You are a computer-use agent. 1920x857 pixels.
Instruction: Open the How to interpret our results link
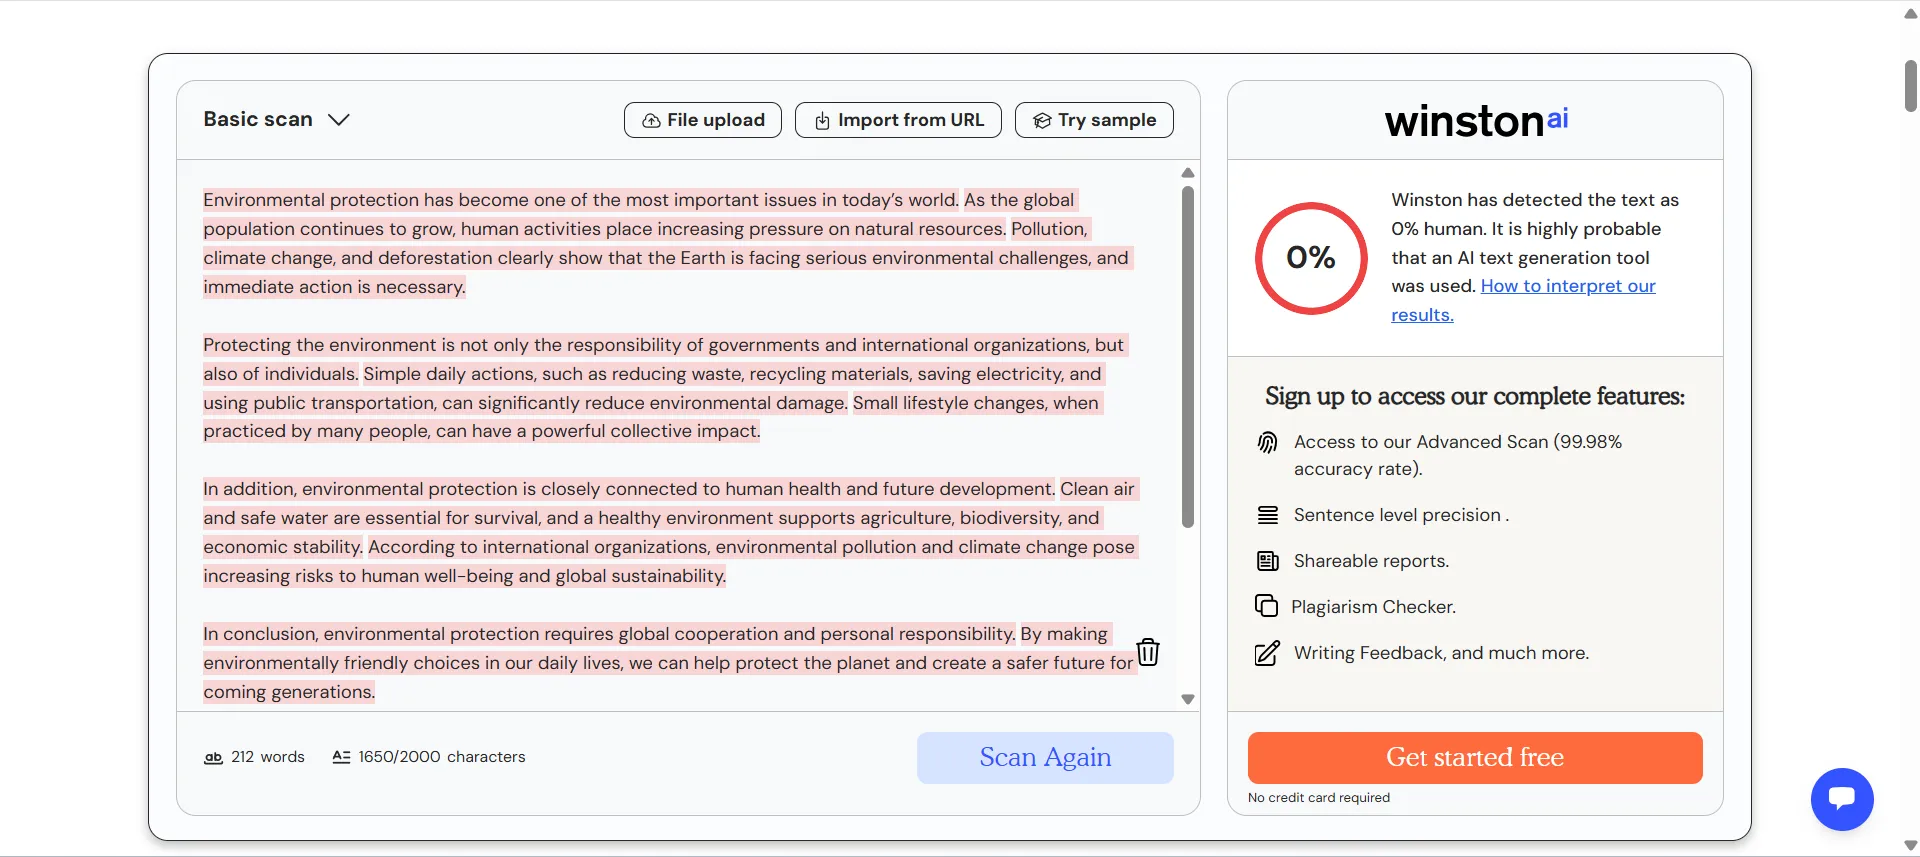coord(1568,286)
